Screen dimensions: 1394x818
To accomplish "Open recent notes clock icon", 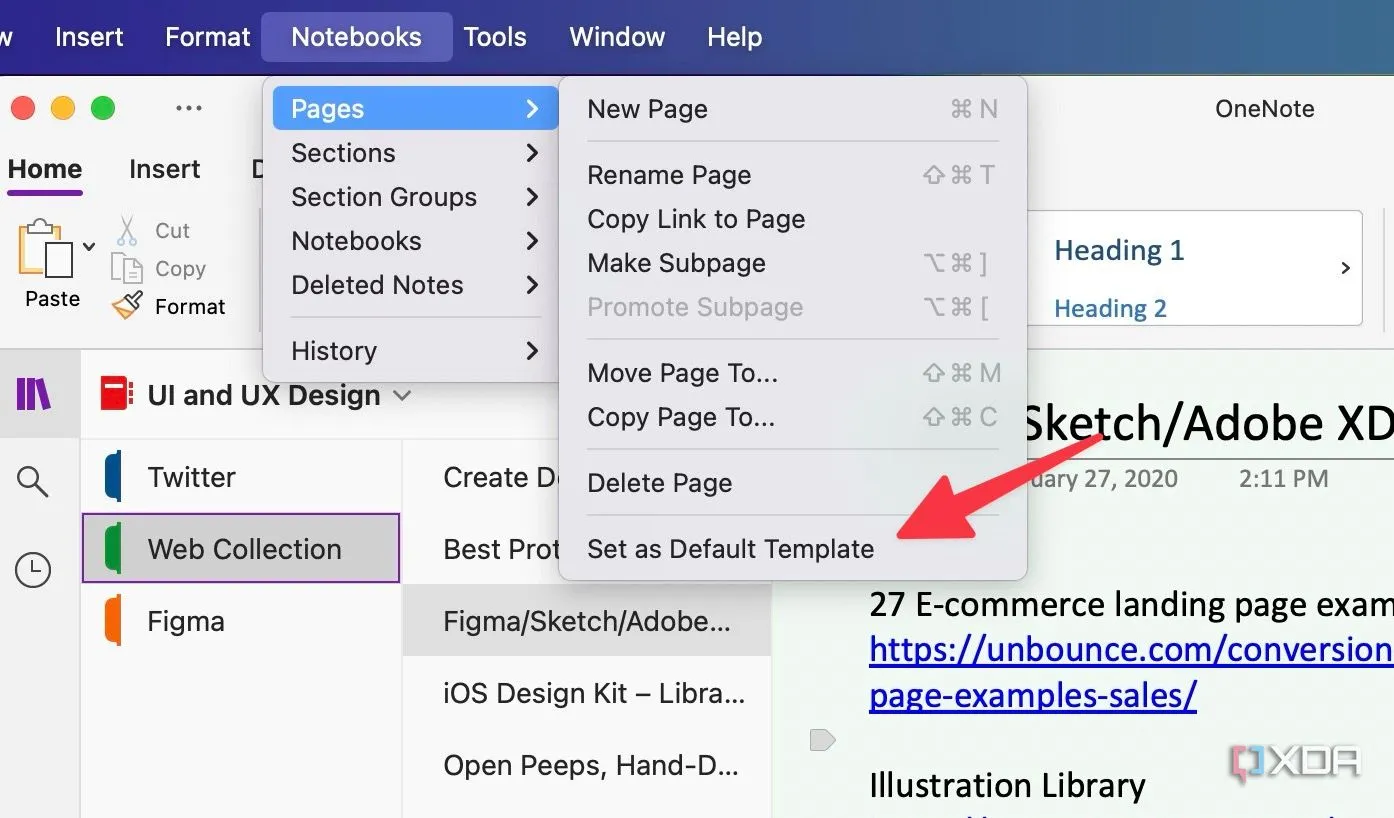I will [33, 571].
